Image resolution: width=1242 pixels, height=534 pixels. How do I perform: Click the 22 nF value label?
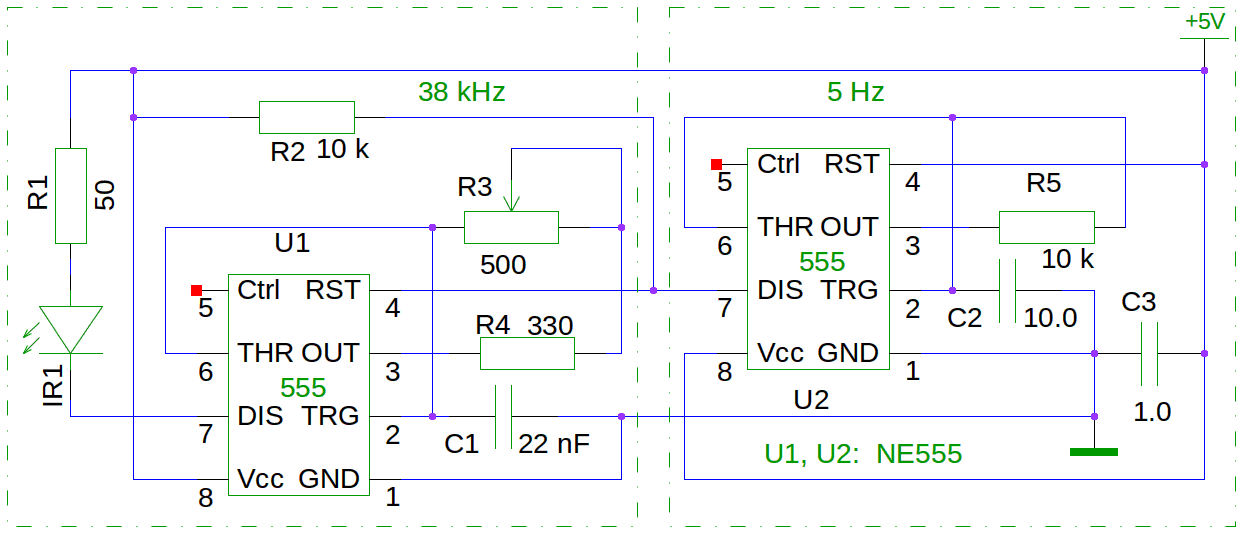pos(554,444)
